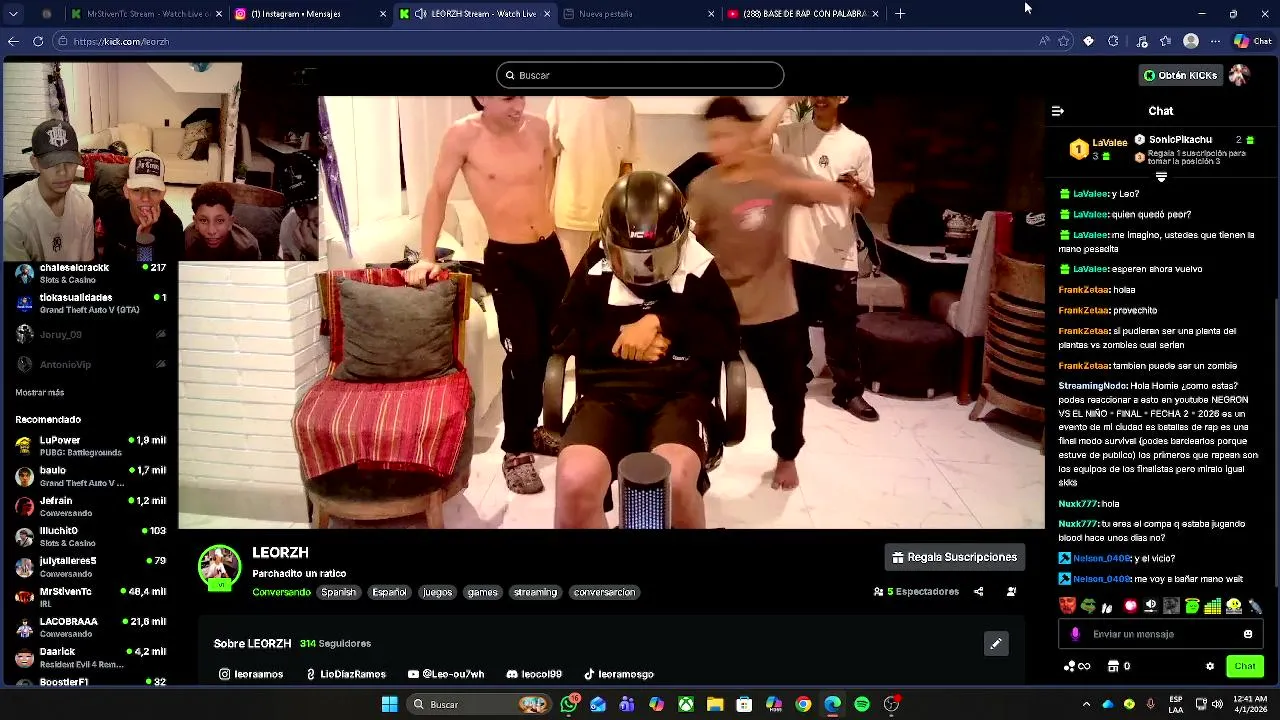Image resolution: width=1280 pixels, height=720 pixels.
Task: Show hidden system tray icons
Action: point(1086,704)
